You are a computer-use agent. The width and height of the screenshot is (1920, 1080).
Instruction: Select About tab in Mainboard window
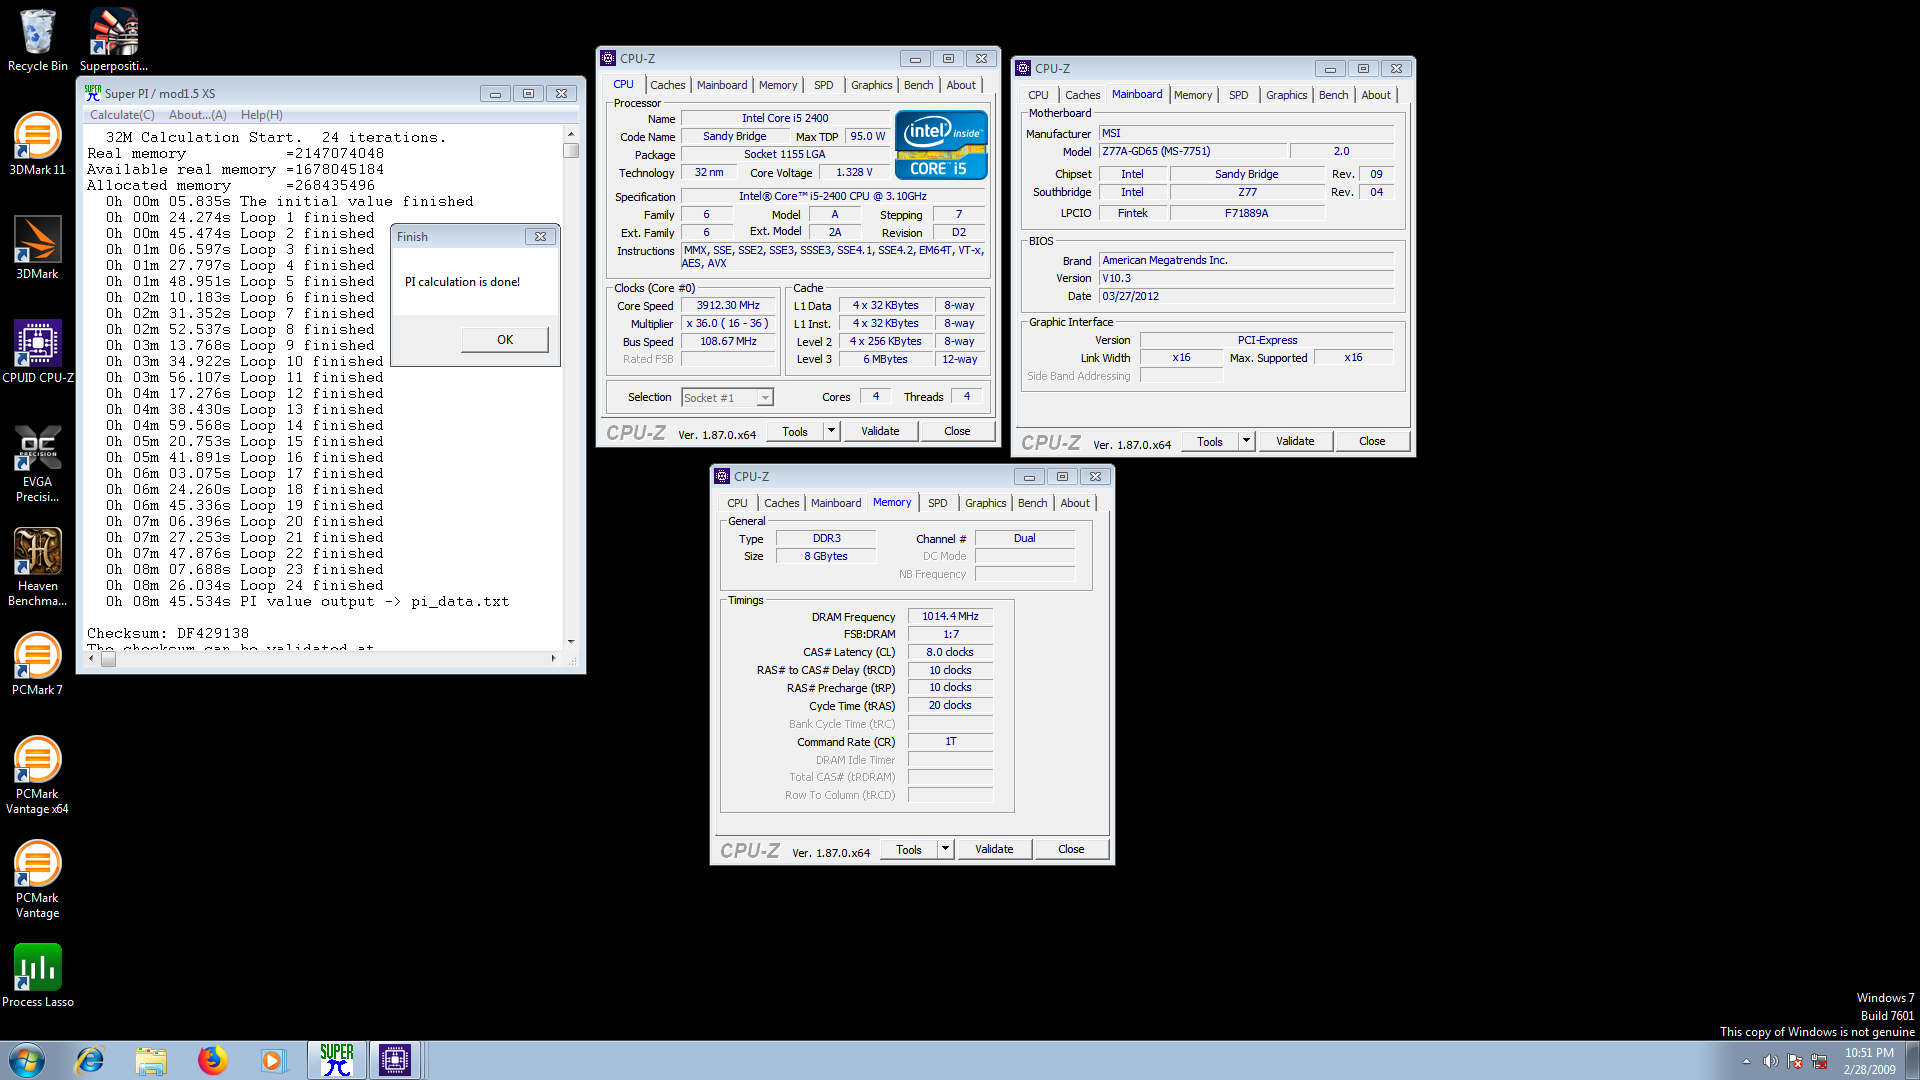[x=1376, y=95]
